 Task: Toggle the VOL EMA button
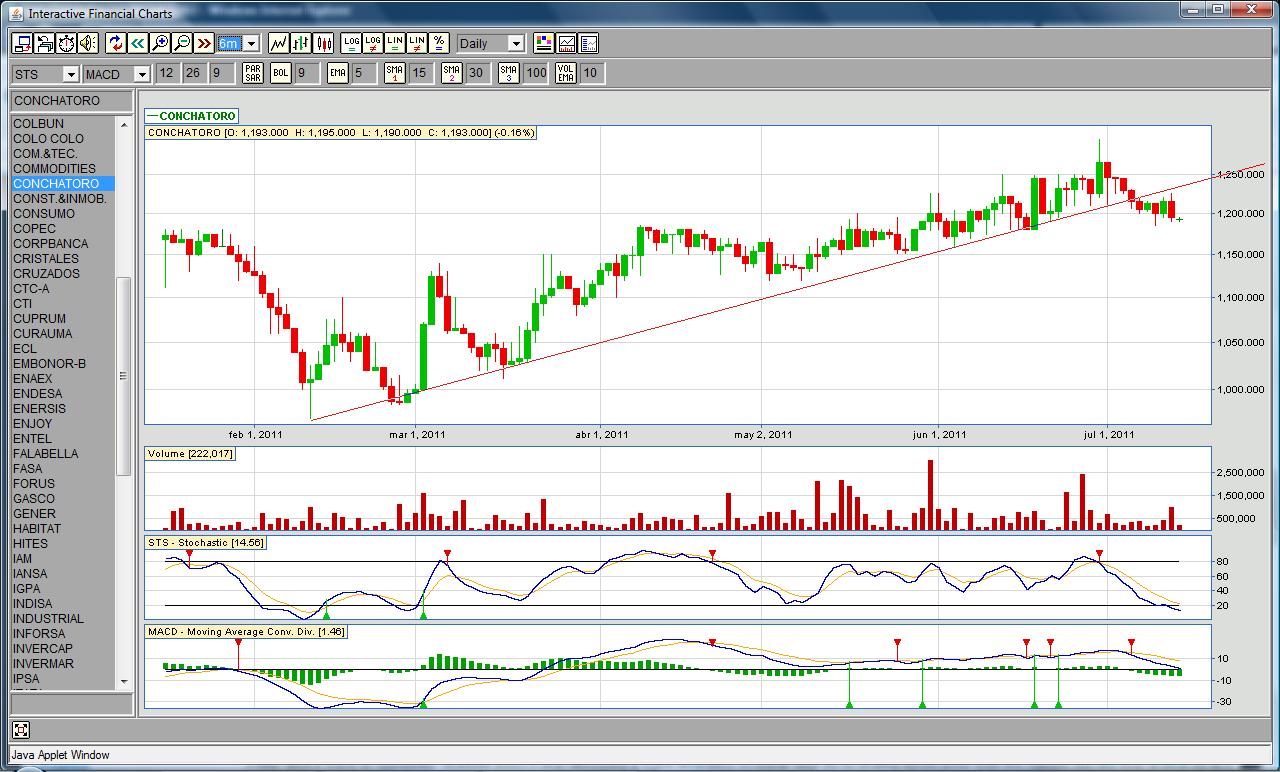click(x=566, y=73)
